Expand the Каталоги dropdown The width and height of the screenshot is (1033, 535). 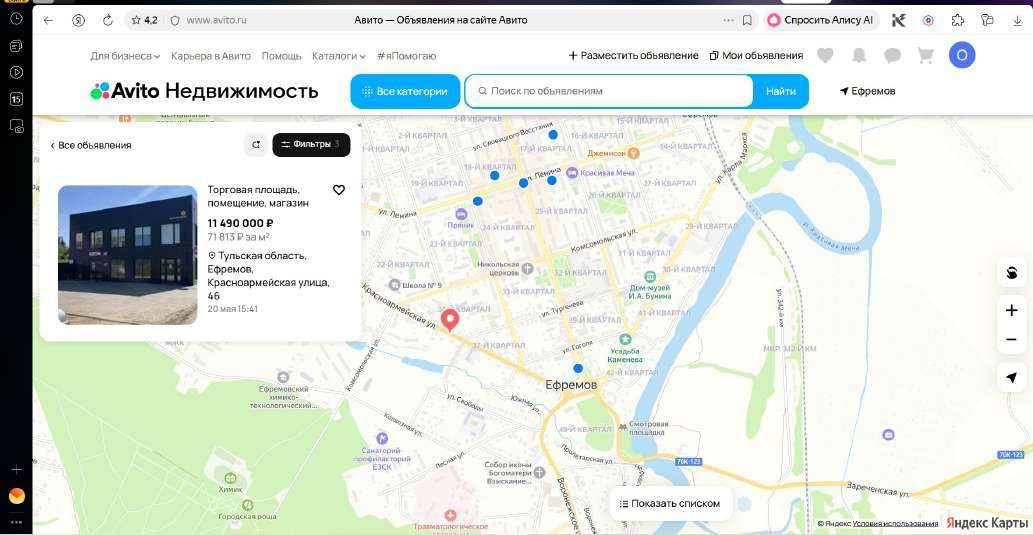[x=339, y=56]
